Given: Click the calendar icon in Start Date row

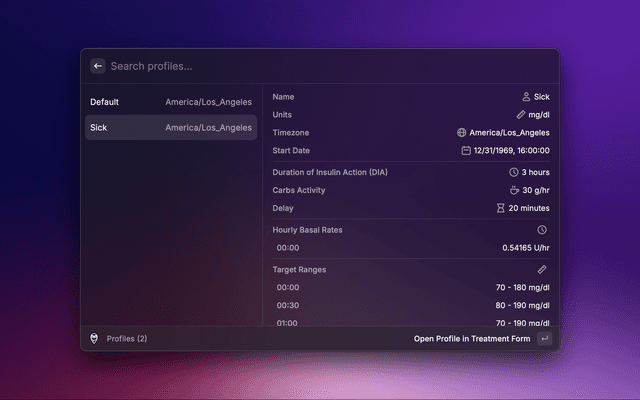Looking at the screenshot, I should click(466, 151).
